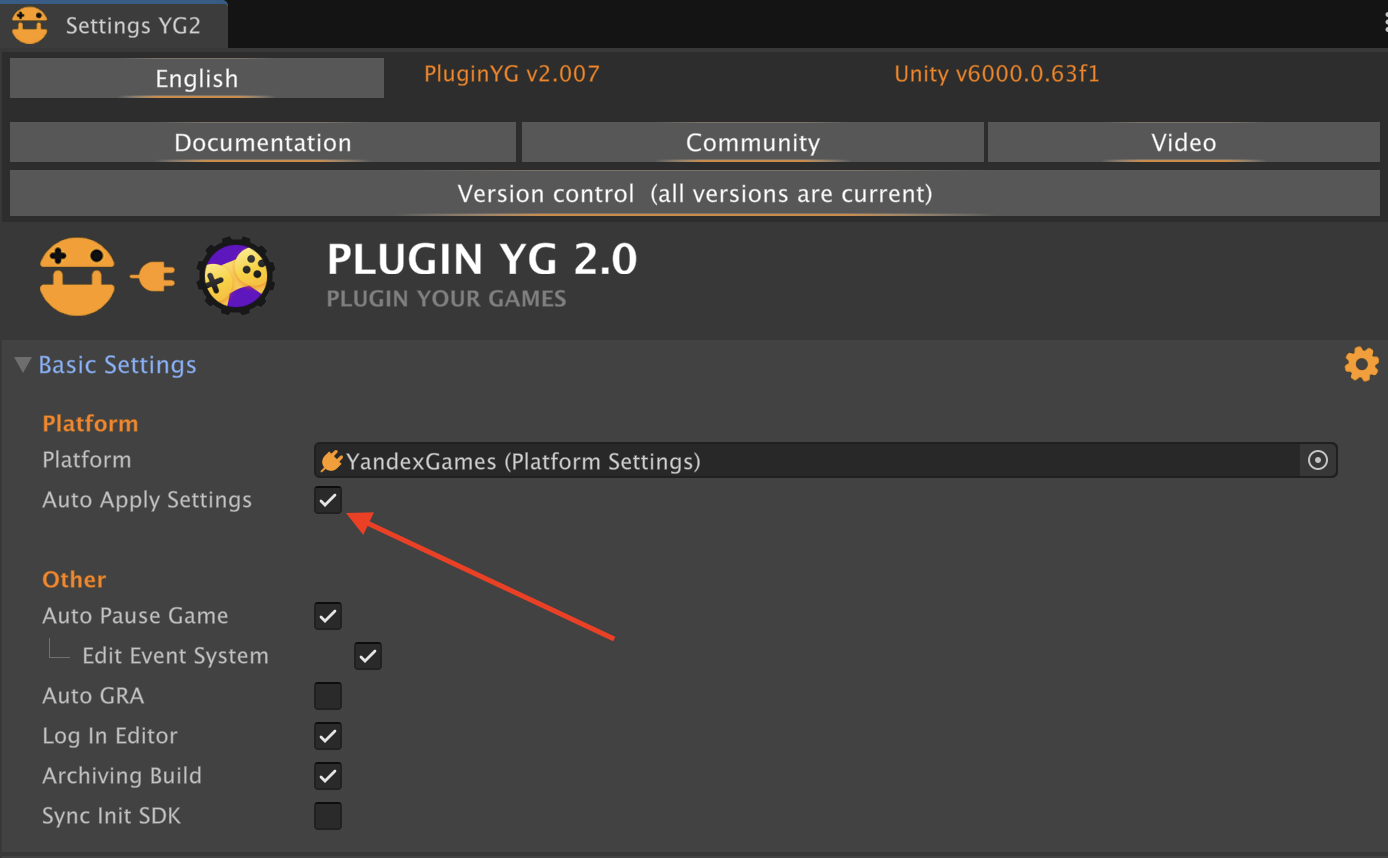This screenshot has width=1388, height=858.
Task: Open the Video button
Action: (x=1184, y=142)
